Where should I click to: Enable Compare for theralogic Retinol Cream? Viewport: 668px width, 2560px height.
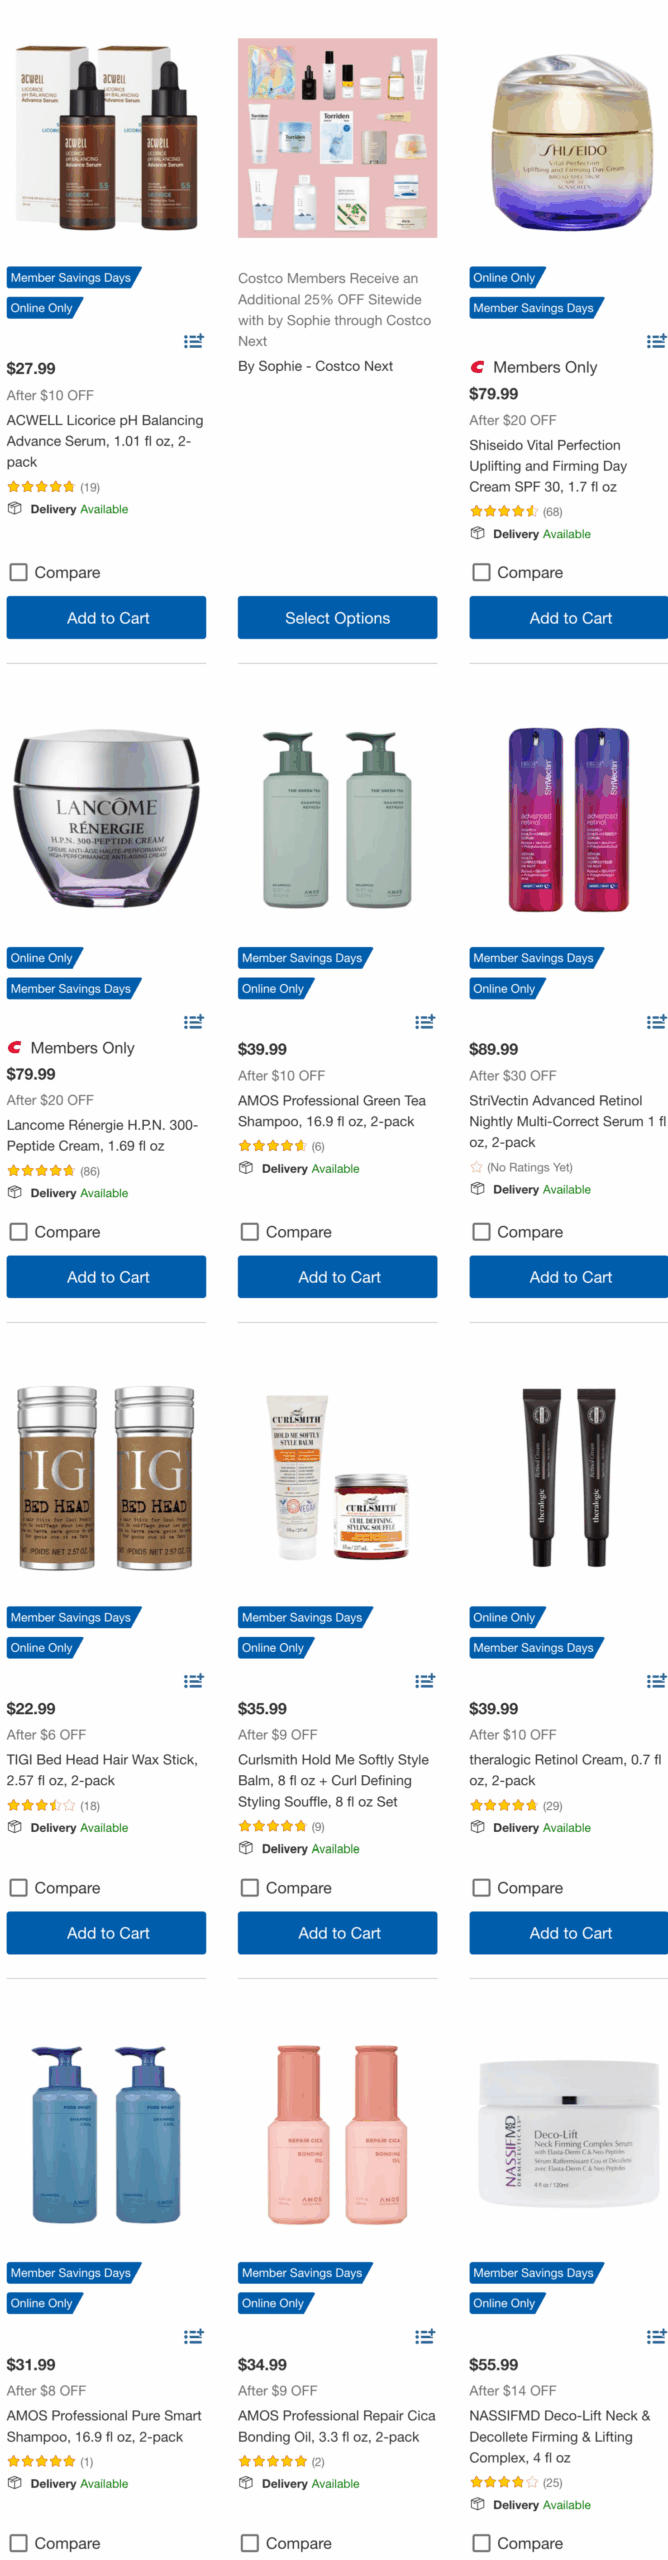pyautogui.click(x=481, y=1887)
